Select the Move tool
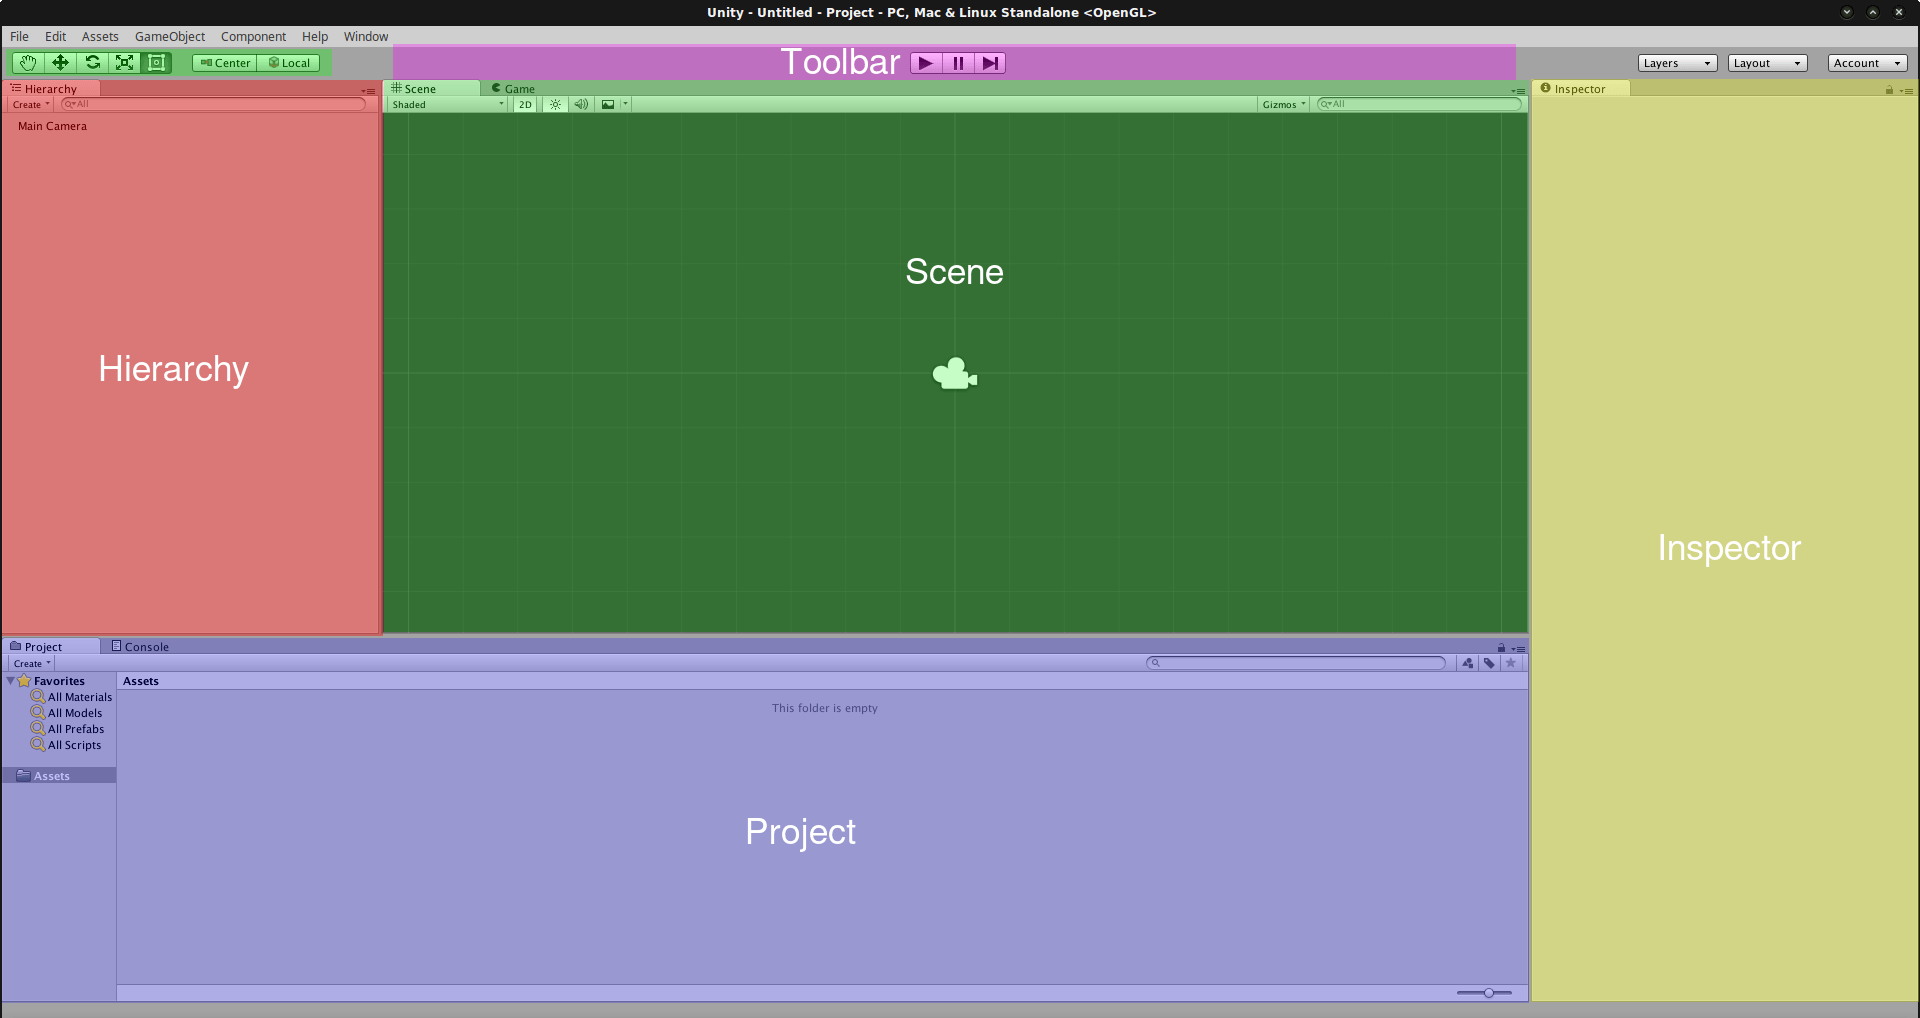This screenshot has height=1018, width=1920. pos(60,62)
